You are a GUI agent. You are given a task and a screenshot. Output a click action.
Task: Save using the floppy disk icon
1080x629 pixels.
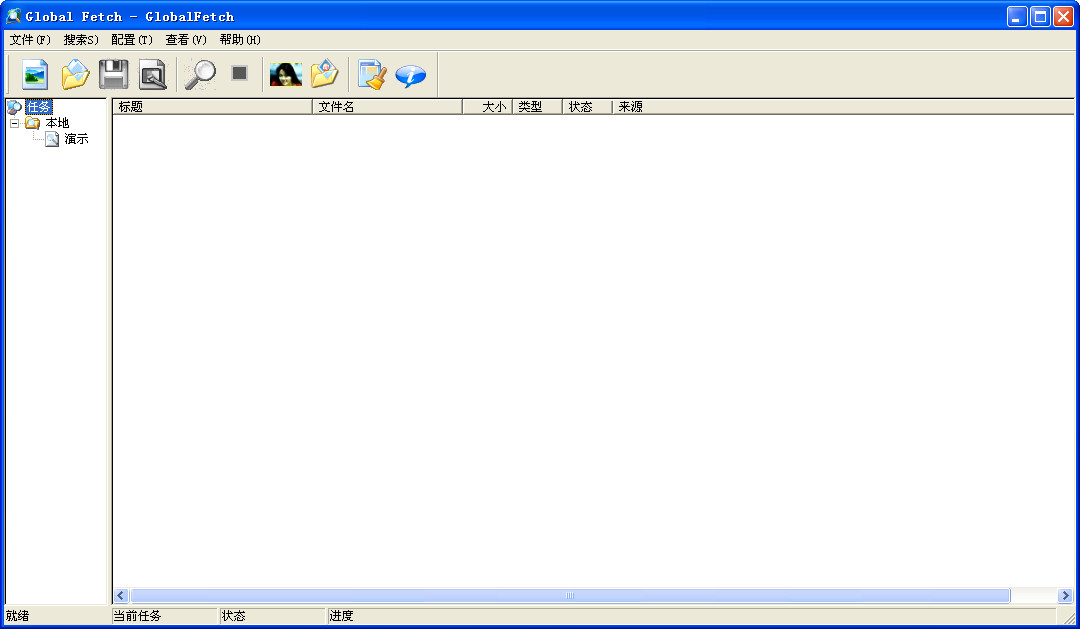tap(114, 74)
